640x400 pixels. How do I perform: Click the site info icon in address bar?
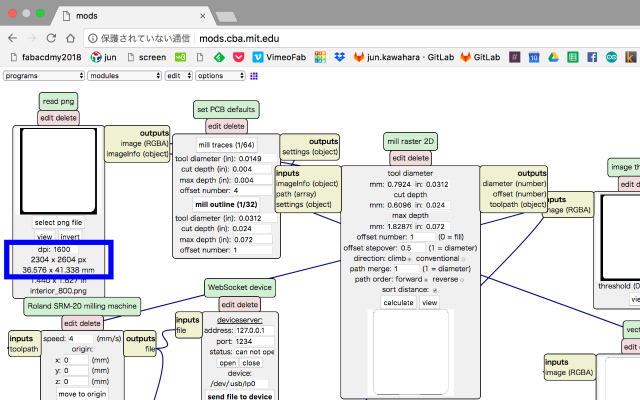point(93,38)
